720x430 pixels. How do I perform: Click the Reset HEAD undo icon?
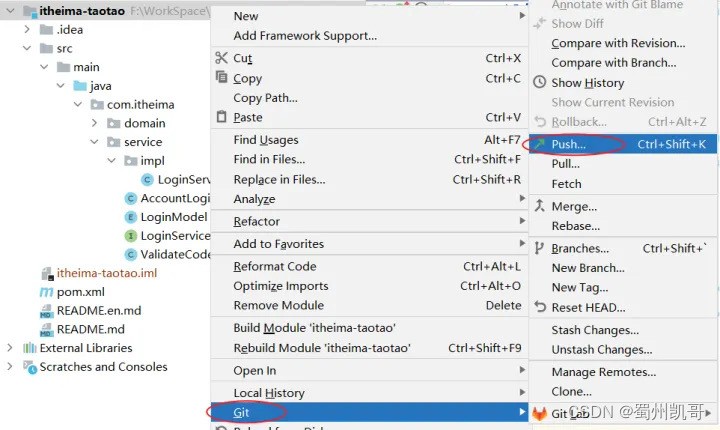coord(540,307)
